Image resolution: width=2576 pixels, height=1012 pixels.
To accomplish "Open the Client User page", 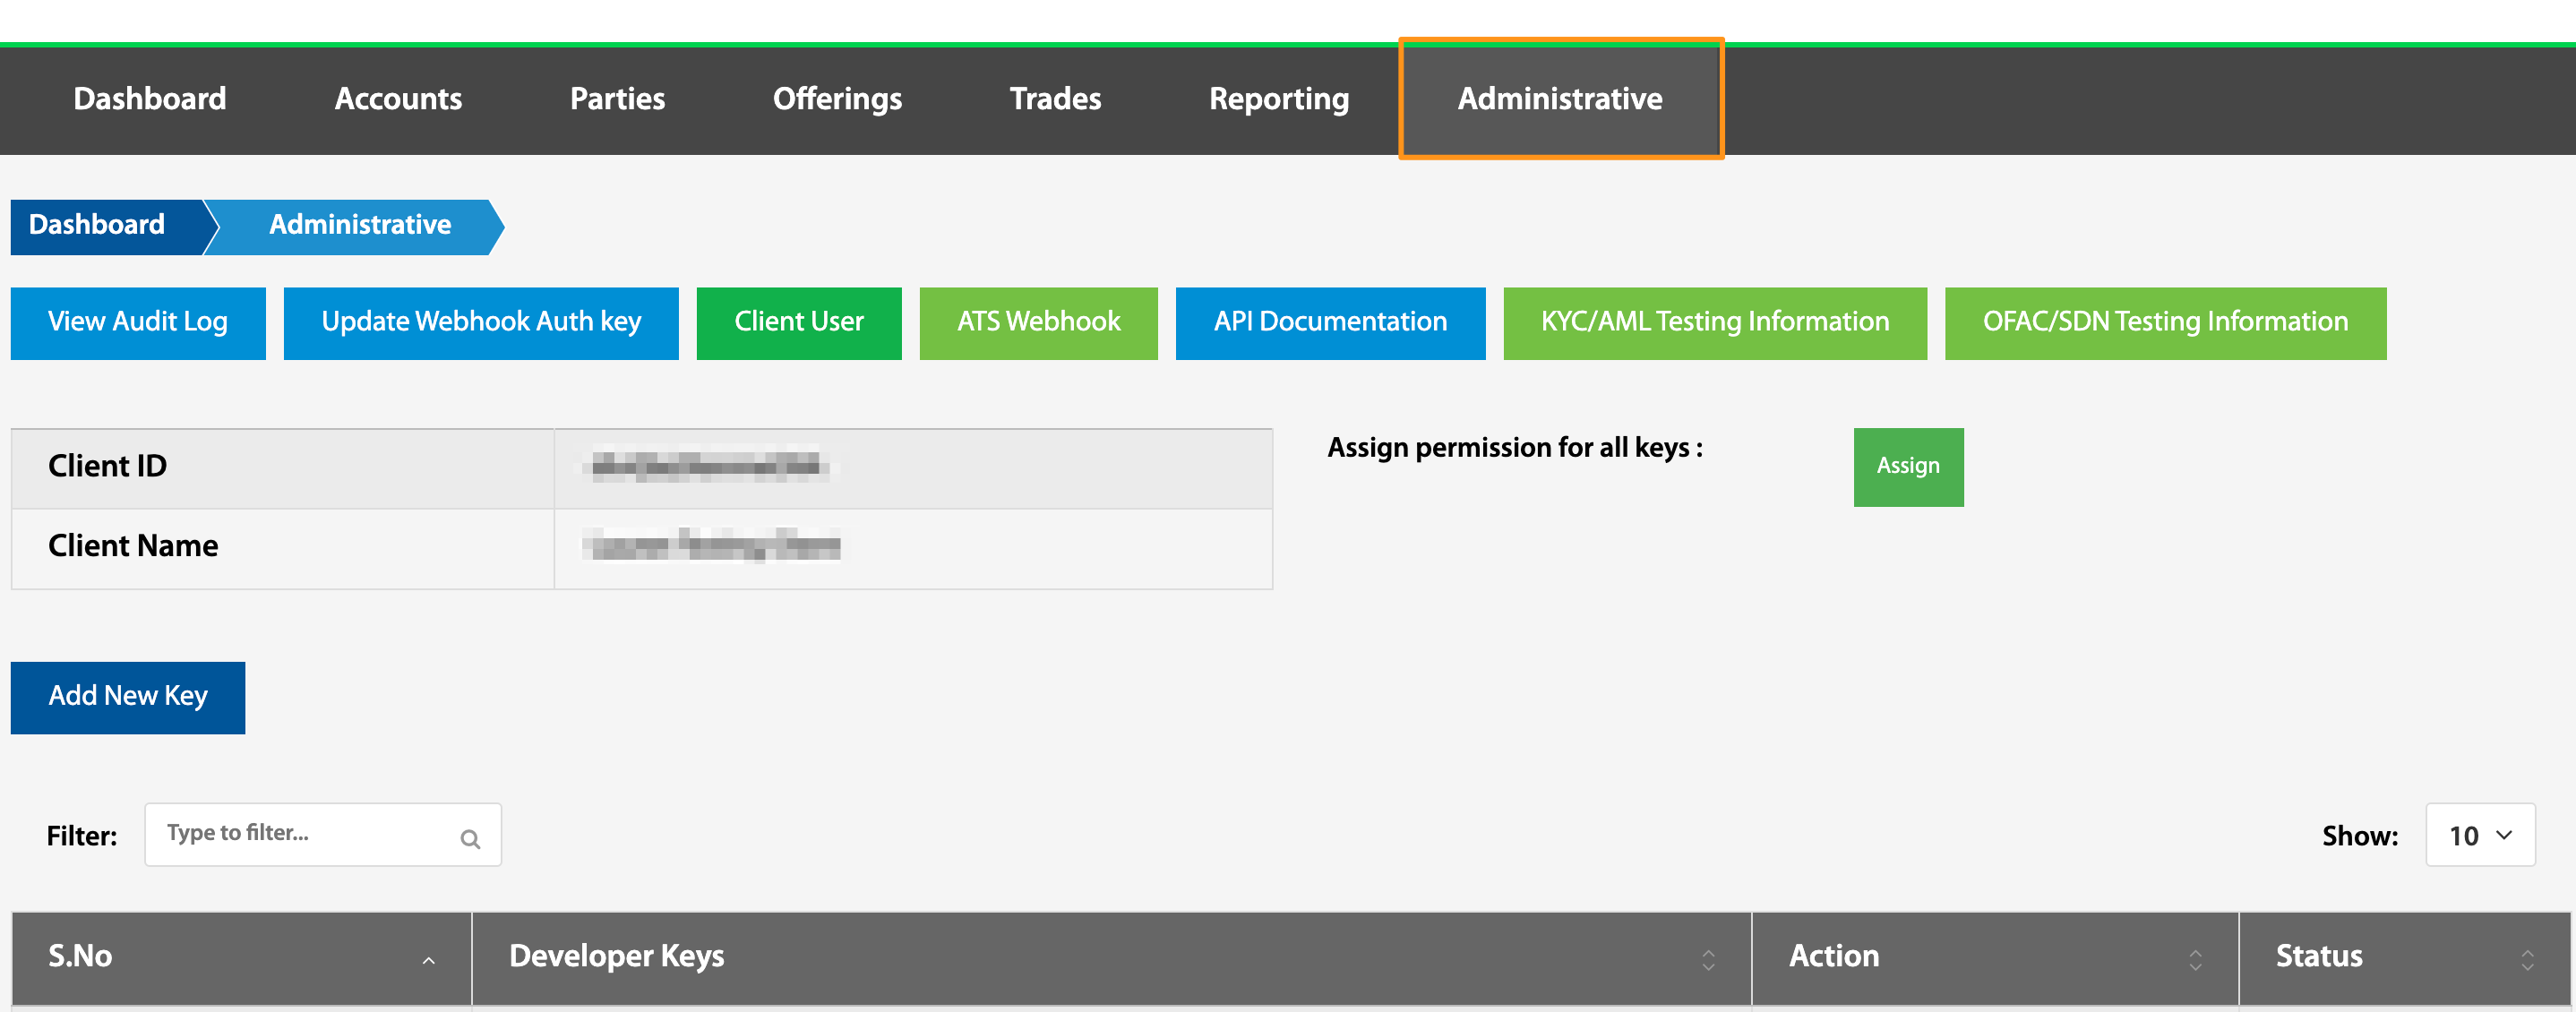I will click(798, 322).
